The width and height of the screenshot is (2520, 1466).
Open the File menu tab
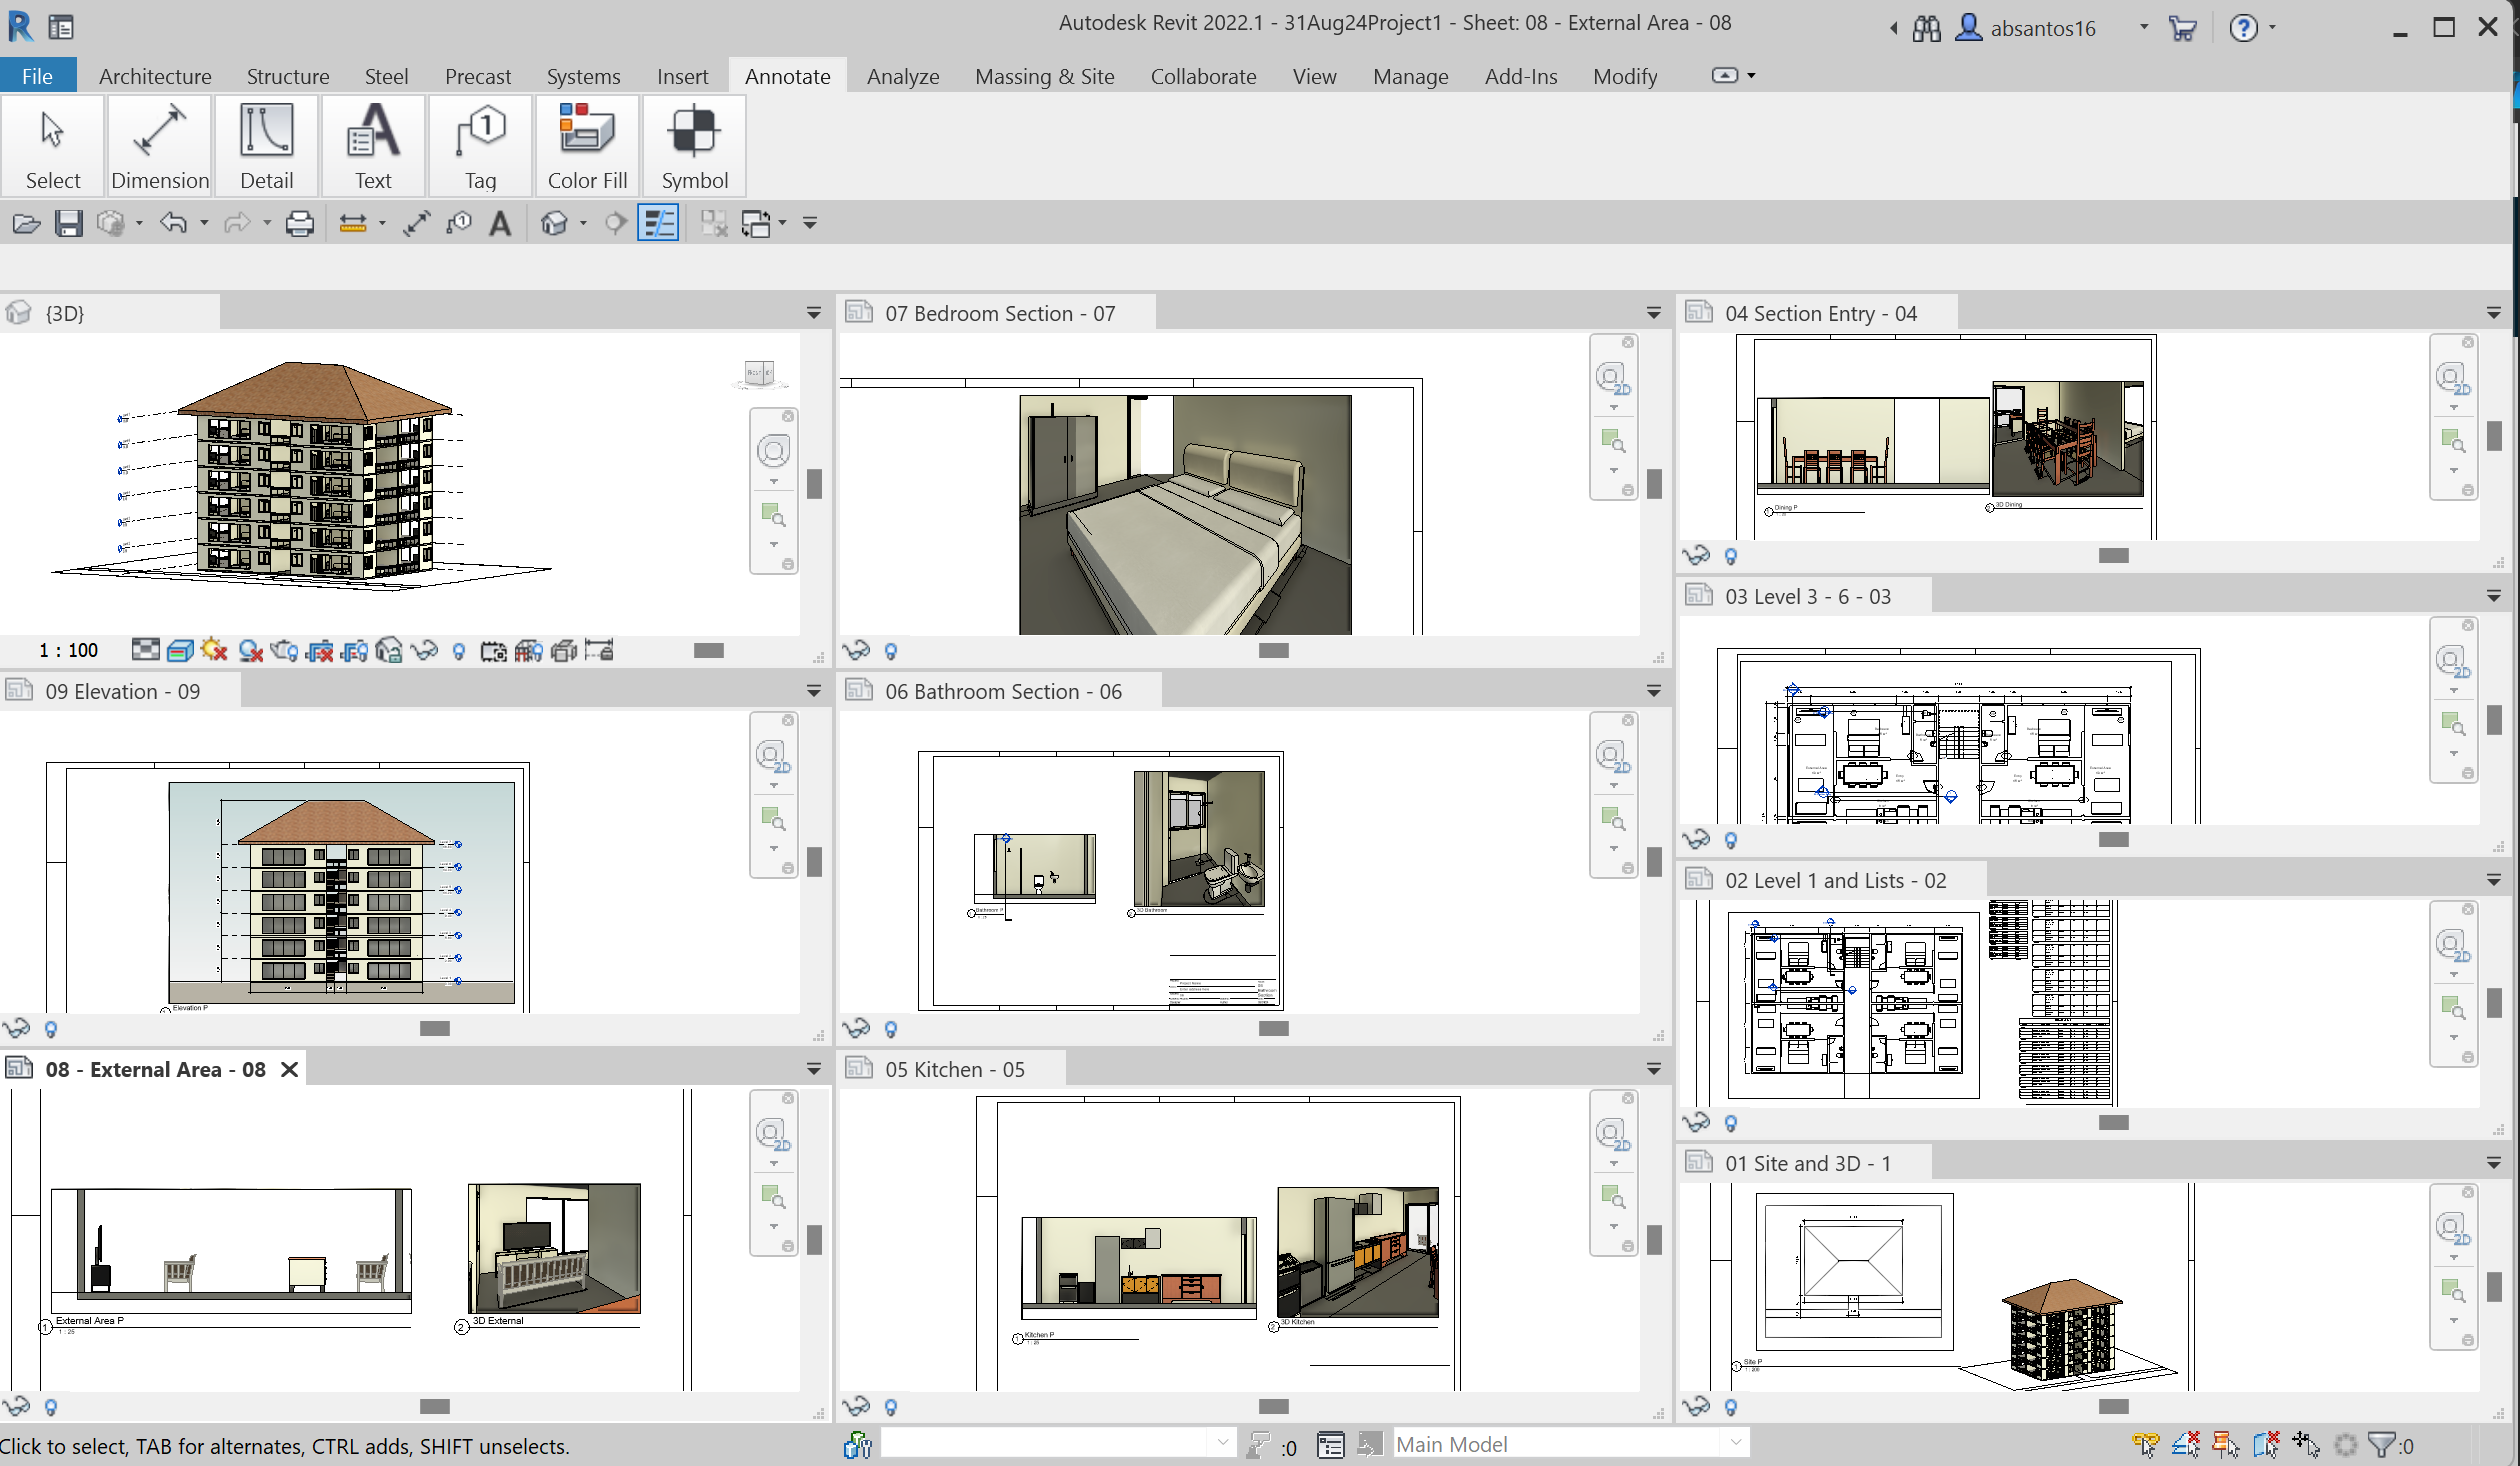pos(38,76)
